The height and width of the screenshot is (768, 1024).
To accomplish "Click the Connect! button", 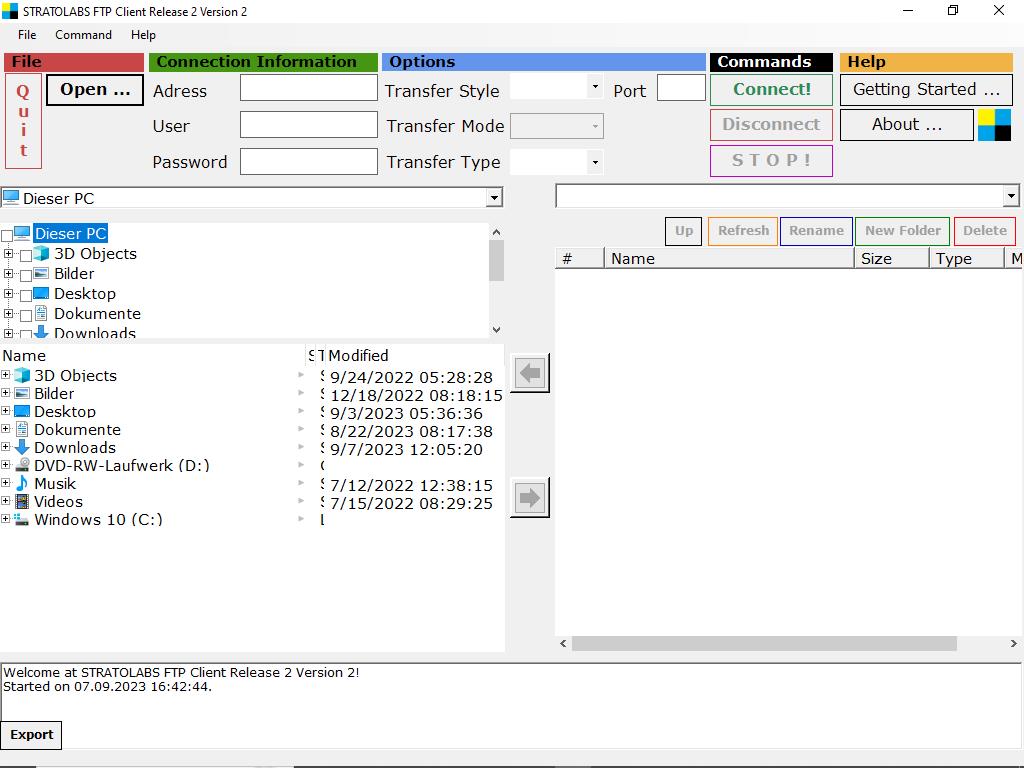I will [771, 89].
